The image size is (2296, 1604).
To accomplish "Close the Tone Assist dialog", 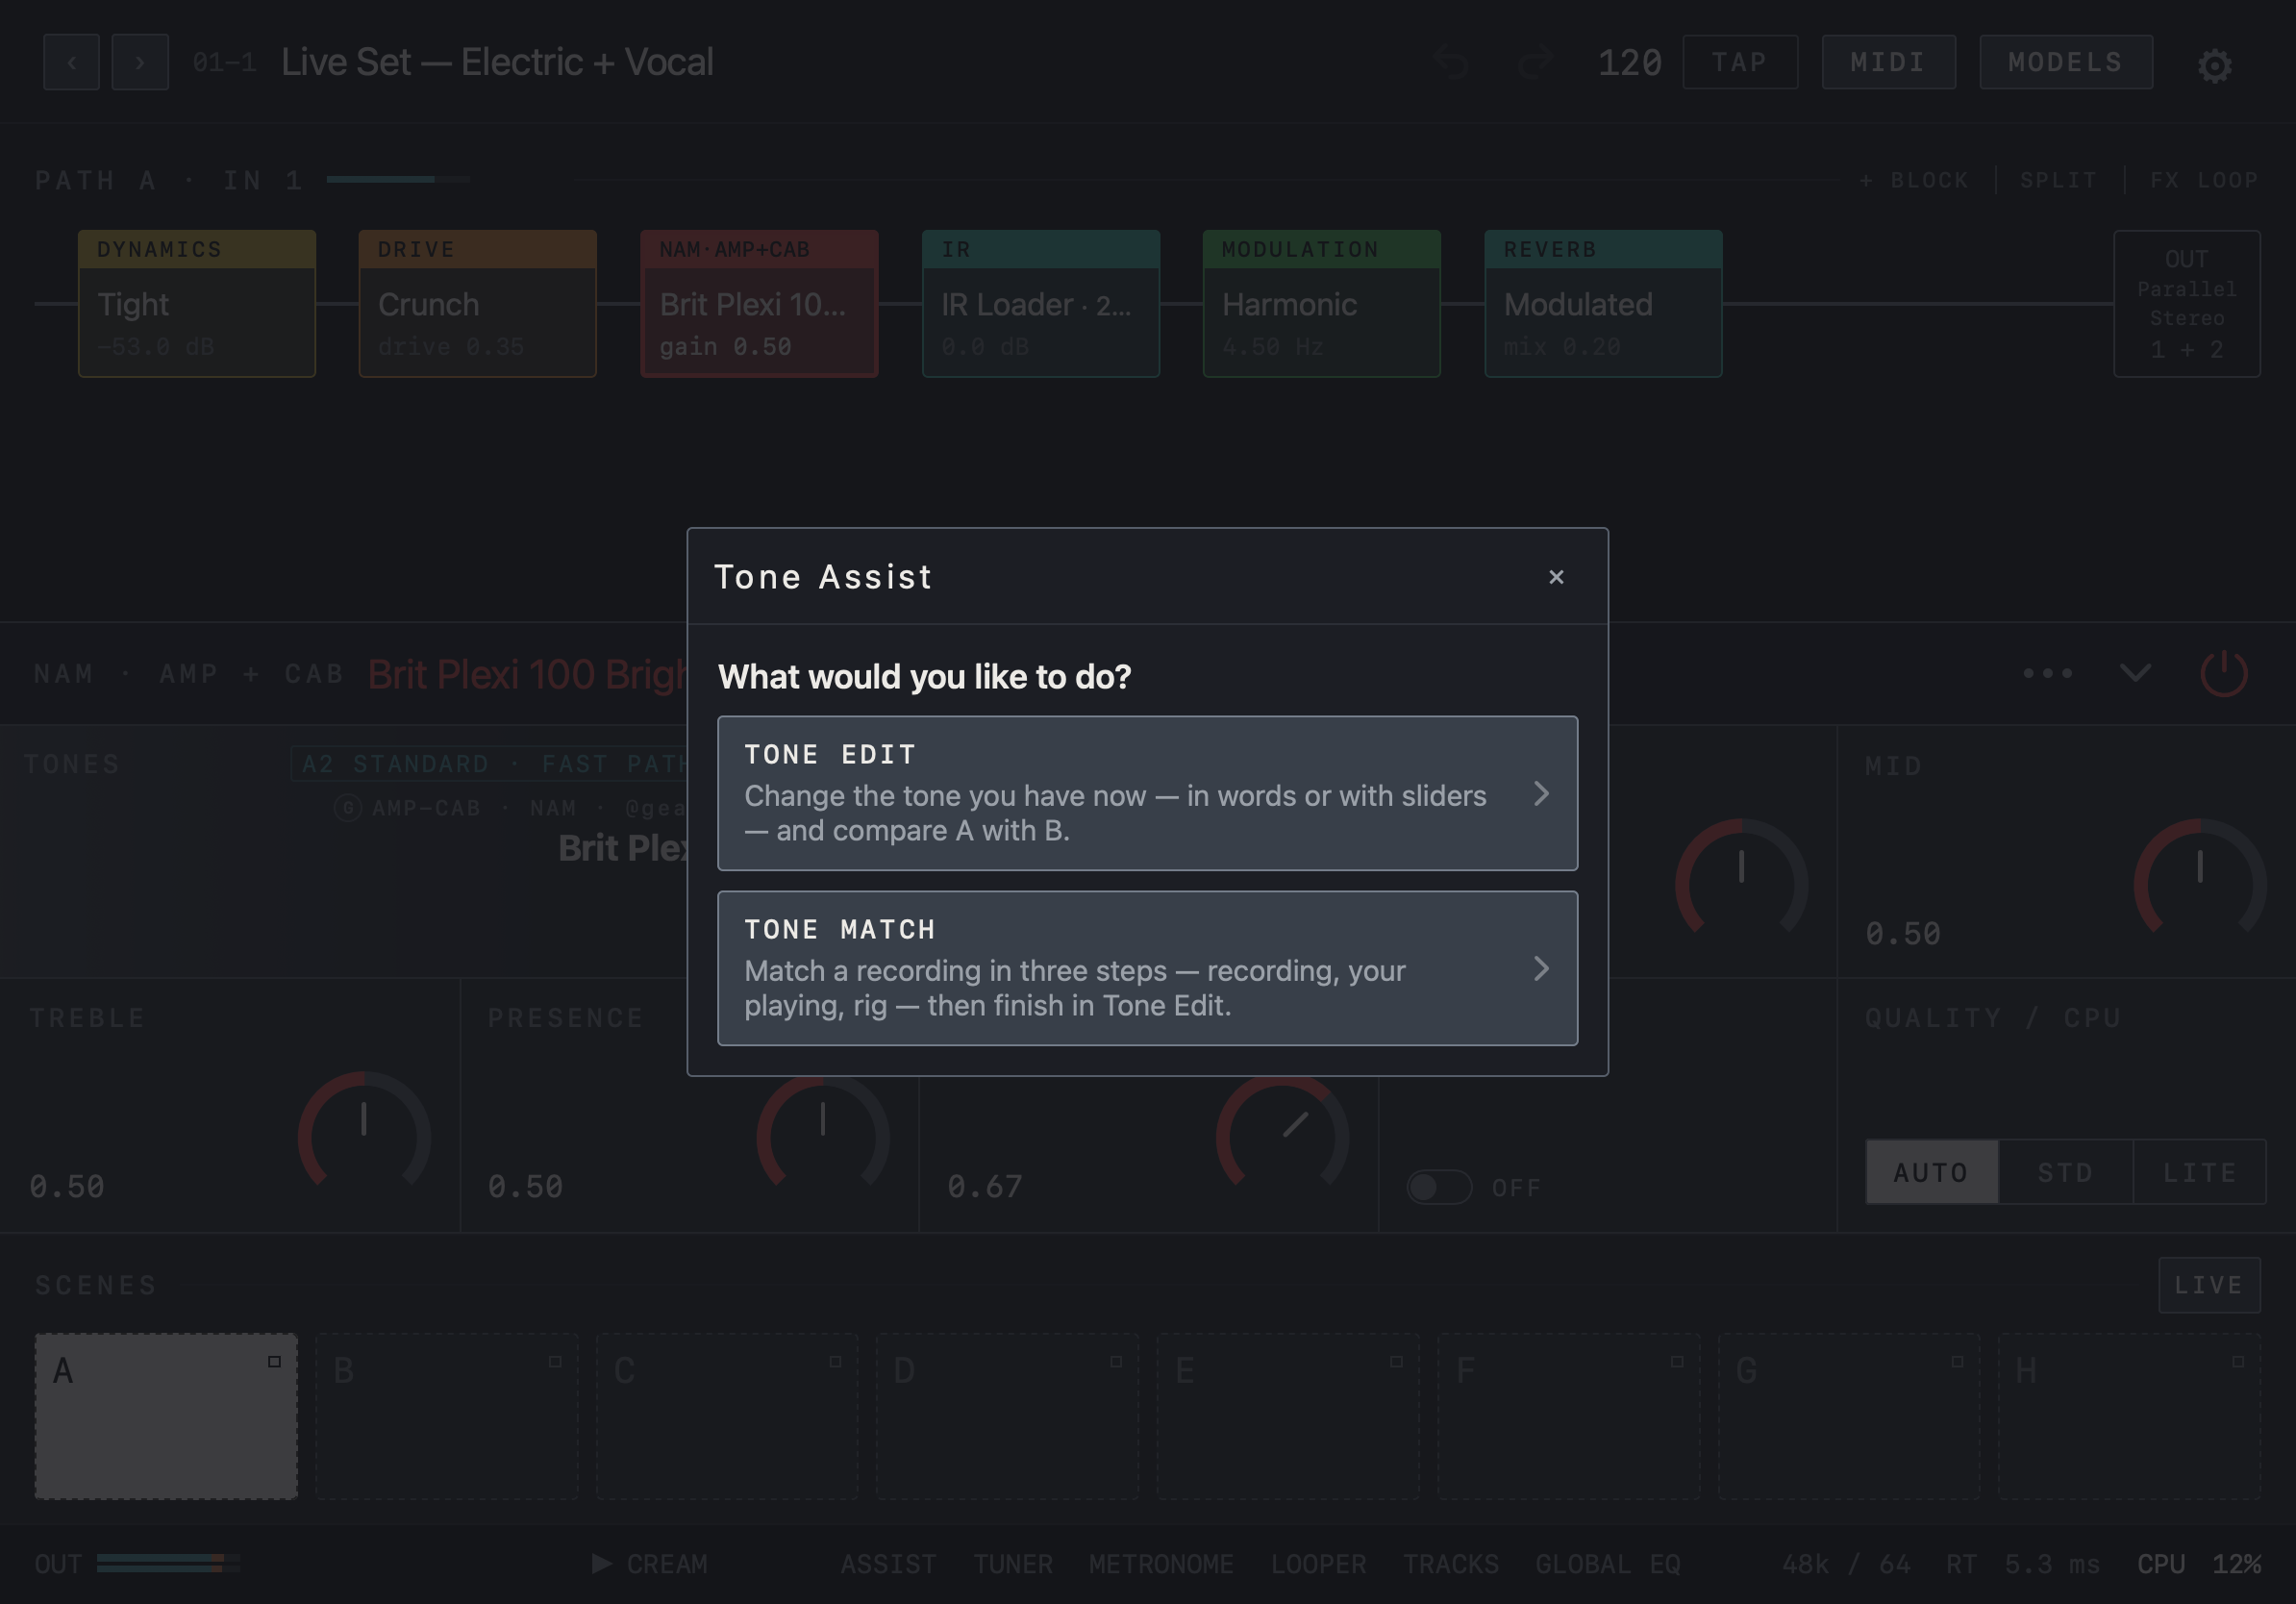I will [x=1556, y=577].
